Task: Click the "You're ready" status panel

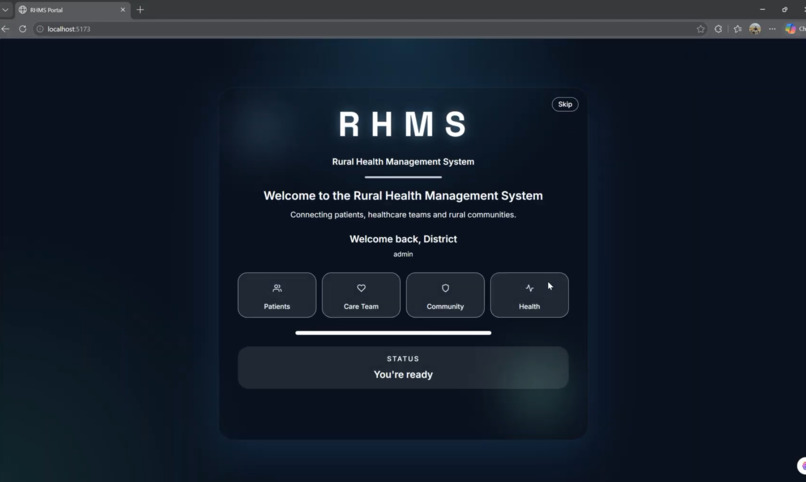Action: (403, 367)
